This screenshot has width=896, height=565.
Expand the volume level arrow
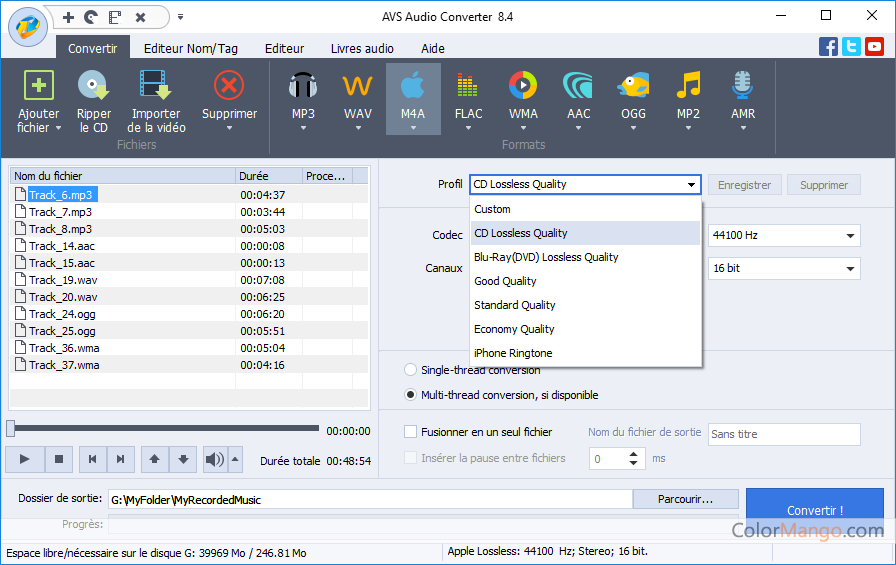235,459
